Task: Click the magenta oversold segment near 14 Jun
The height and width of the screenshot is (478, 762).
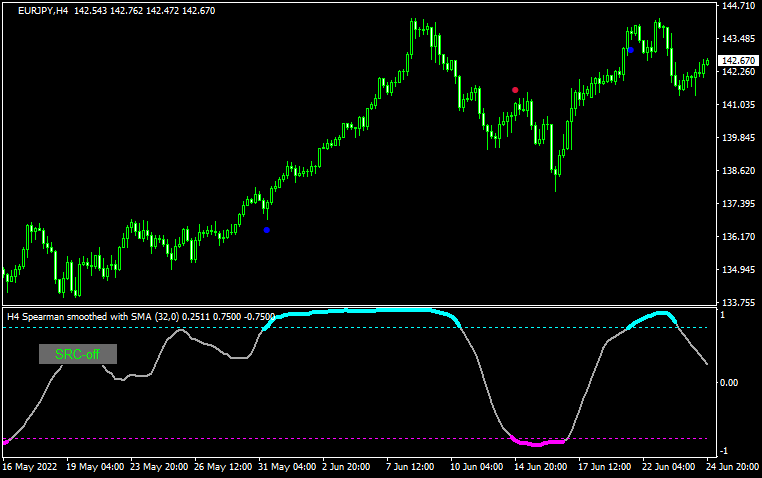Action: [x=538, y=442]
